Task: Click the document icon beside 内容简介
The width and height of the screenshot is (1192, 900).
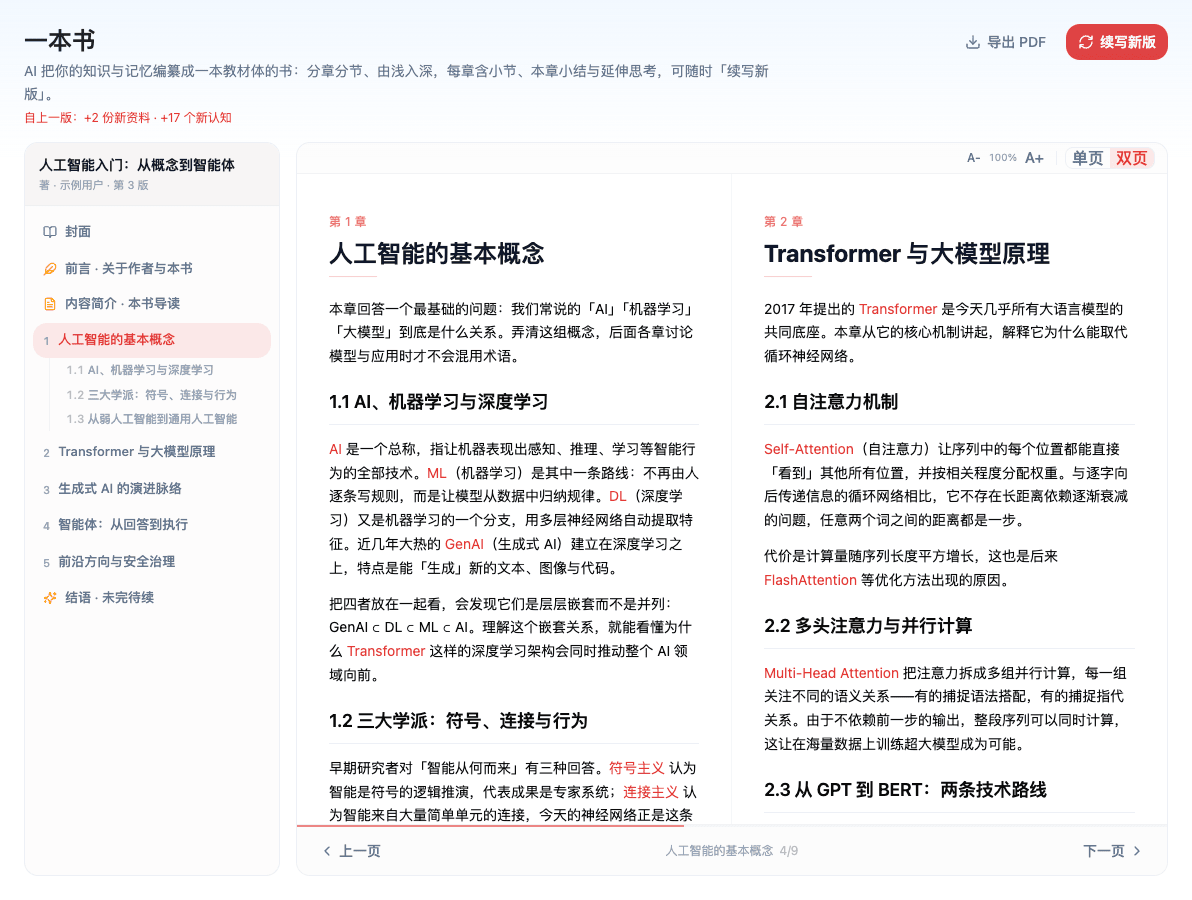Action: click(49, 304)
